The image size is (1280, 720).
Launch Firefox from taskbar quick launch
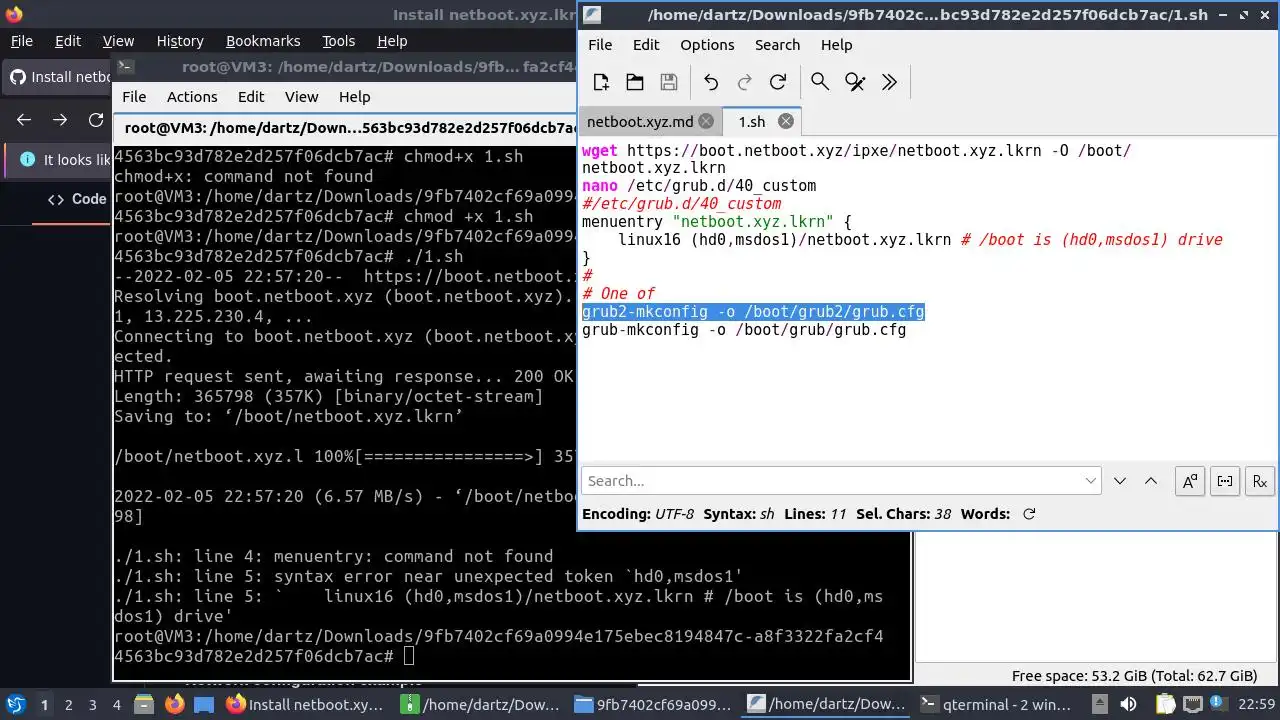point(174,704)
